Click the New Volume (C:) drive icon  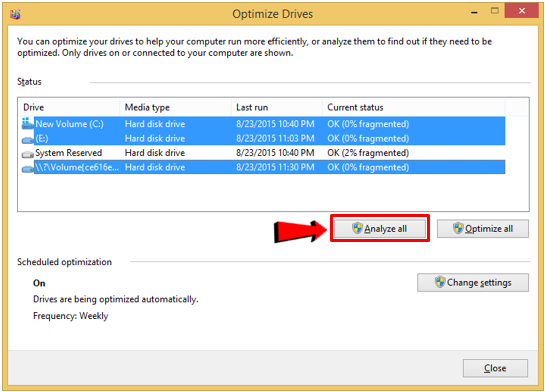point(27,123)
